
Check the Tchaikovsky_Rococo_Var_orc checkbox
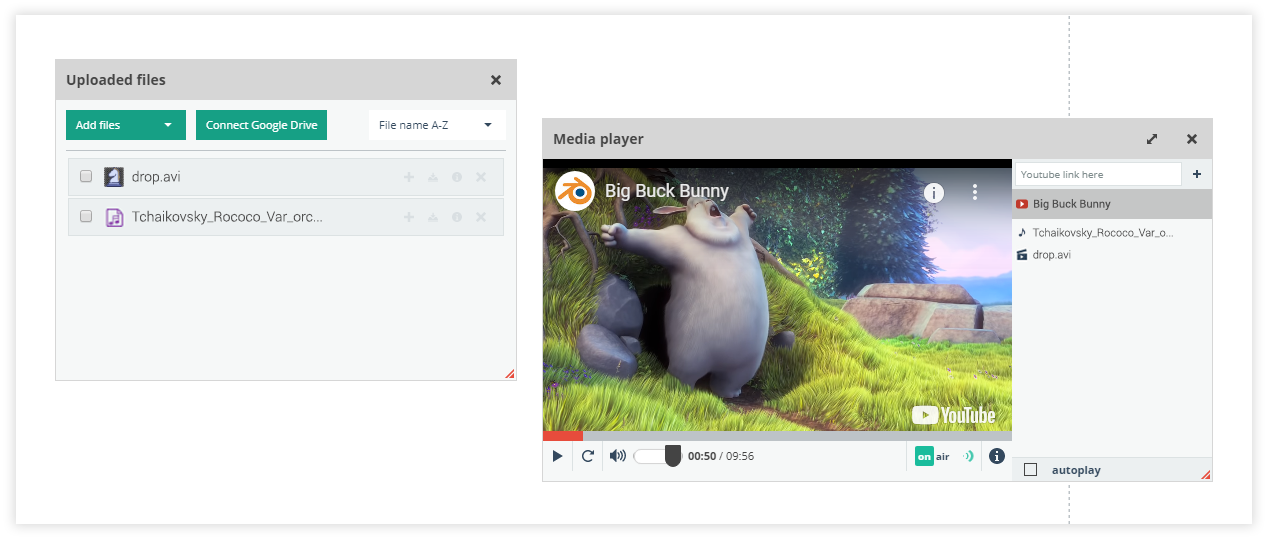[x=86, y=216]
